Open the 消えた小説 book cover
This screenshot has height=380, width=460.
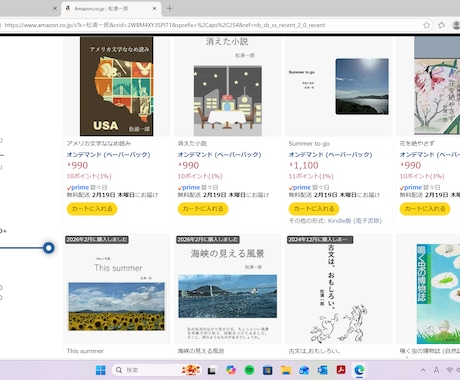click(227, 86)
